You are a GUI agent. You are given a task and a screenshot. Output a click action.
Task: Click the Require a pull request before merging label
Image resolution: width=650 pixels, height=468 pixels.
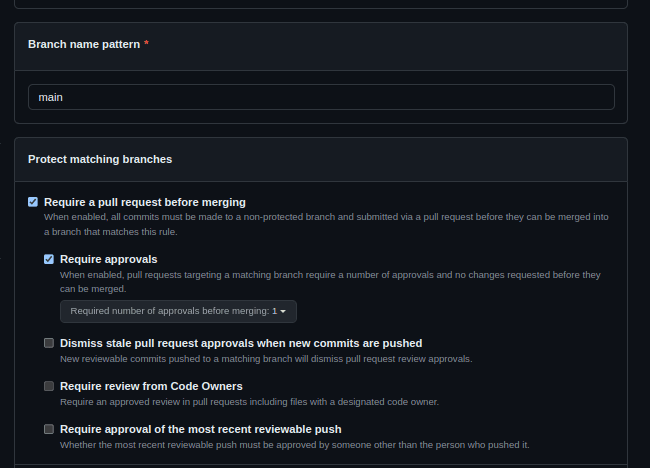[145, 202]
